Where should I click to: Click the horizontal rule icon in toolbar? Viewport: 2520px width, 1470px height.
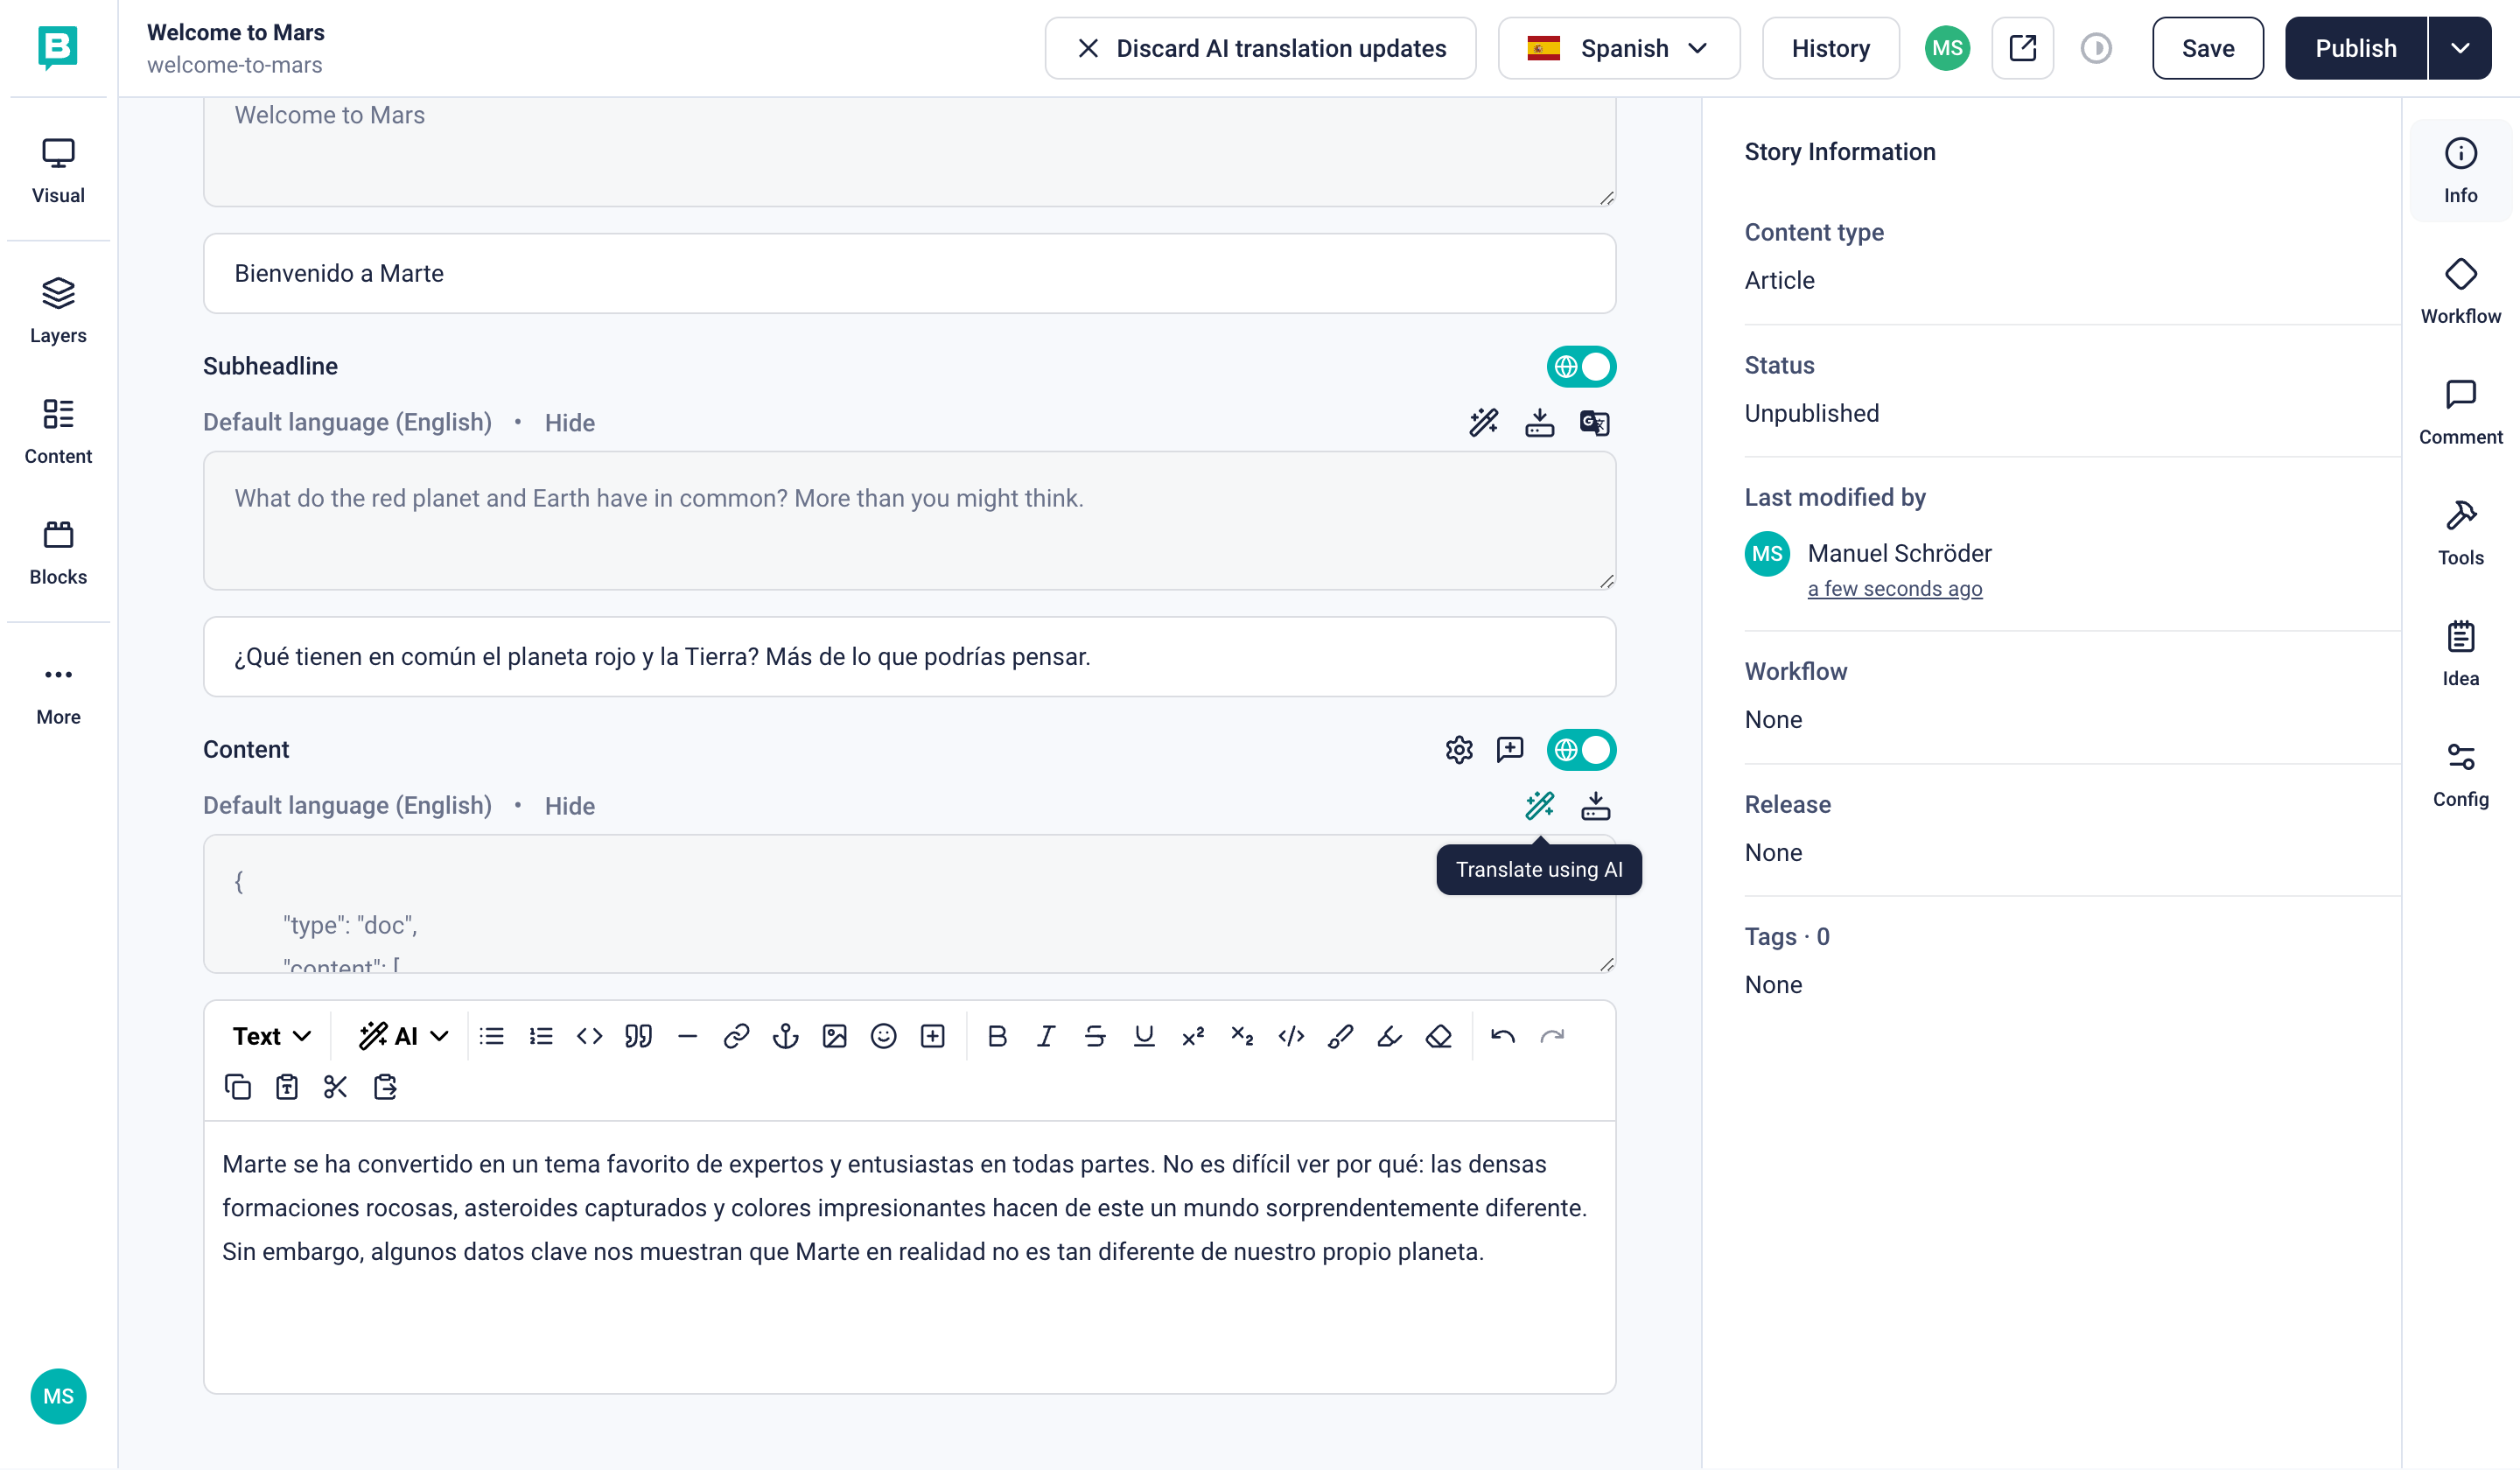(x=687, y=1036)
